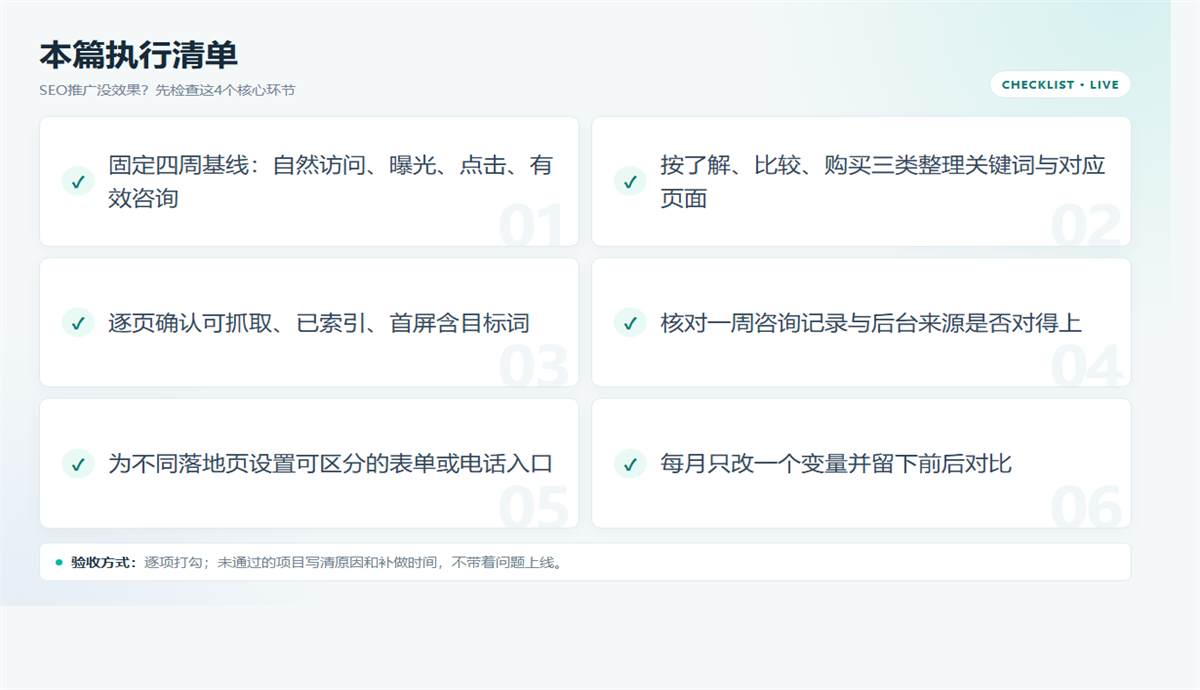Click the checkmark icon beside 逐页确认可抓取
The height and width of the screenshot is (690, 1200).
point(78,322)
